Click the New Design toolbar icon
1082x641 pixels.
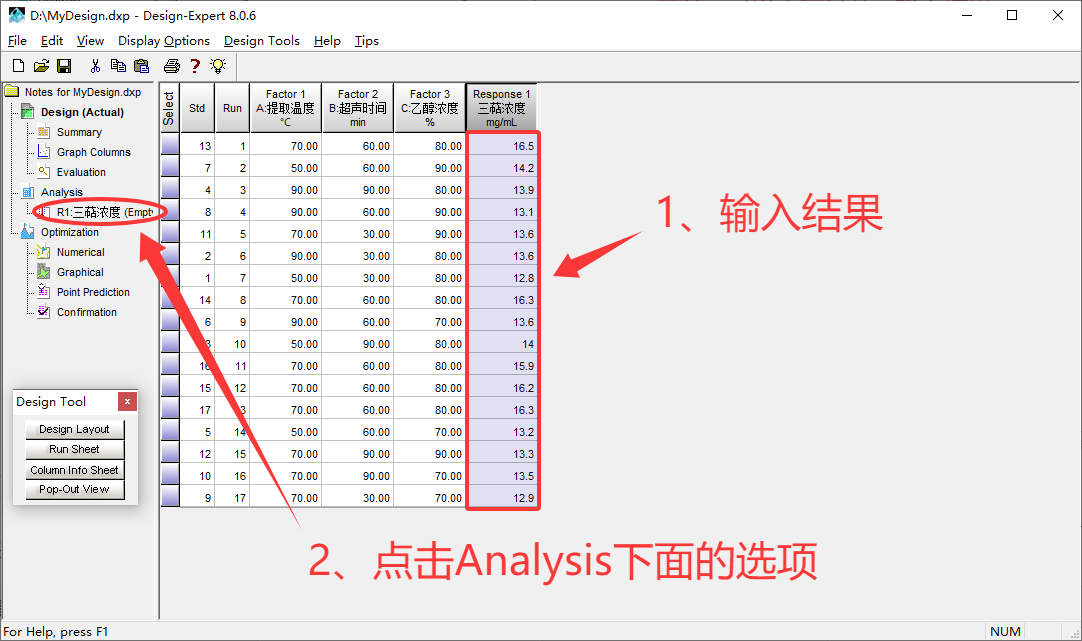coord(17,66)
